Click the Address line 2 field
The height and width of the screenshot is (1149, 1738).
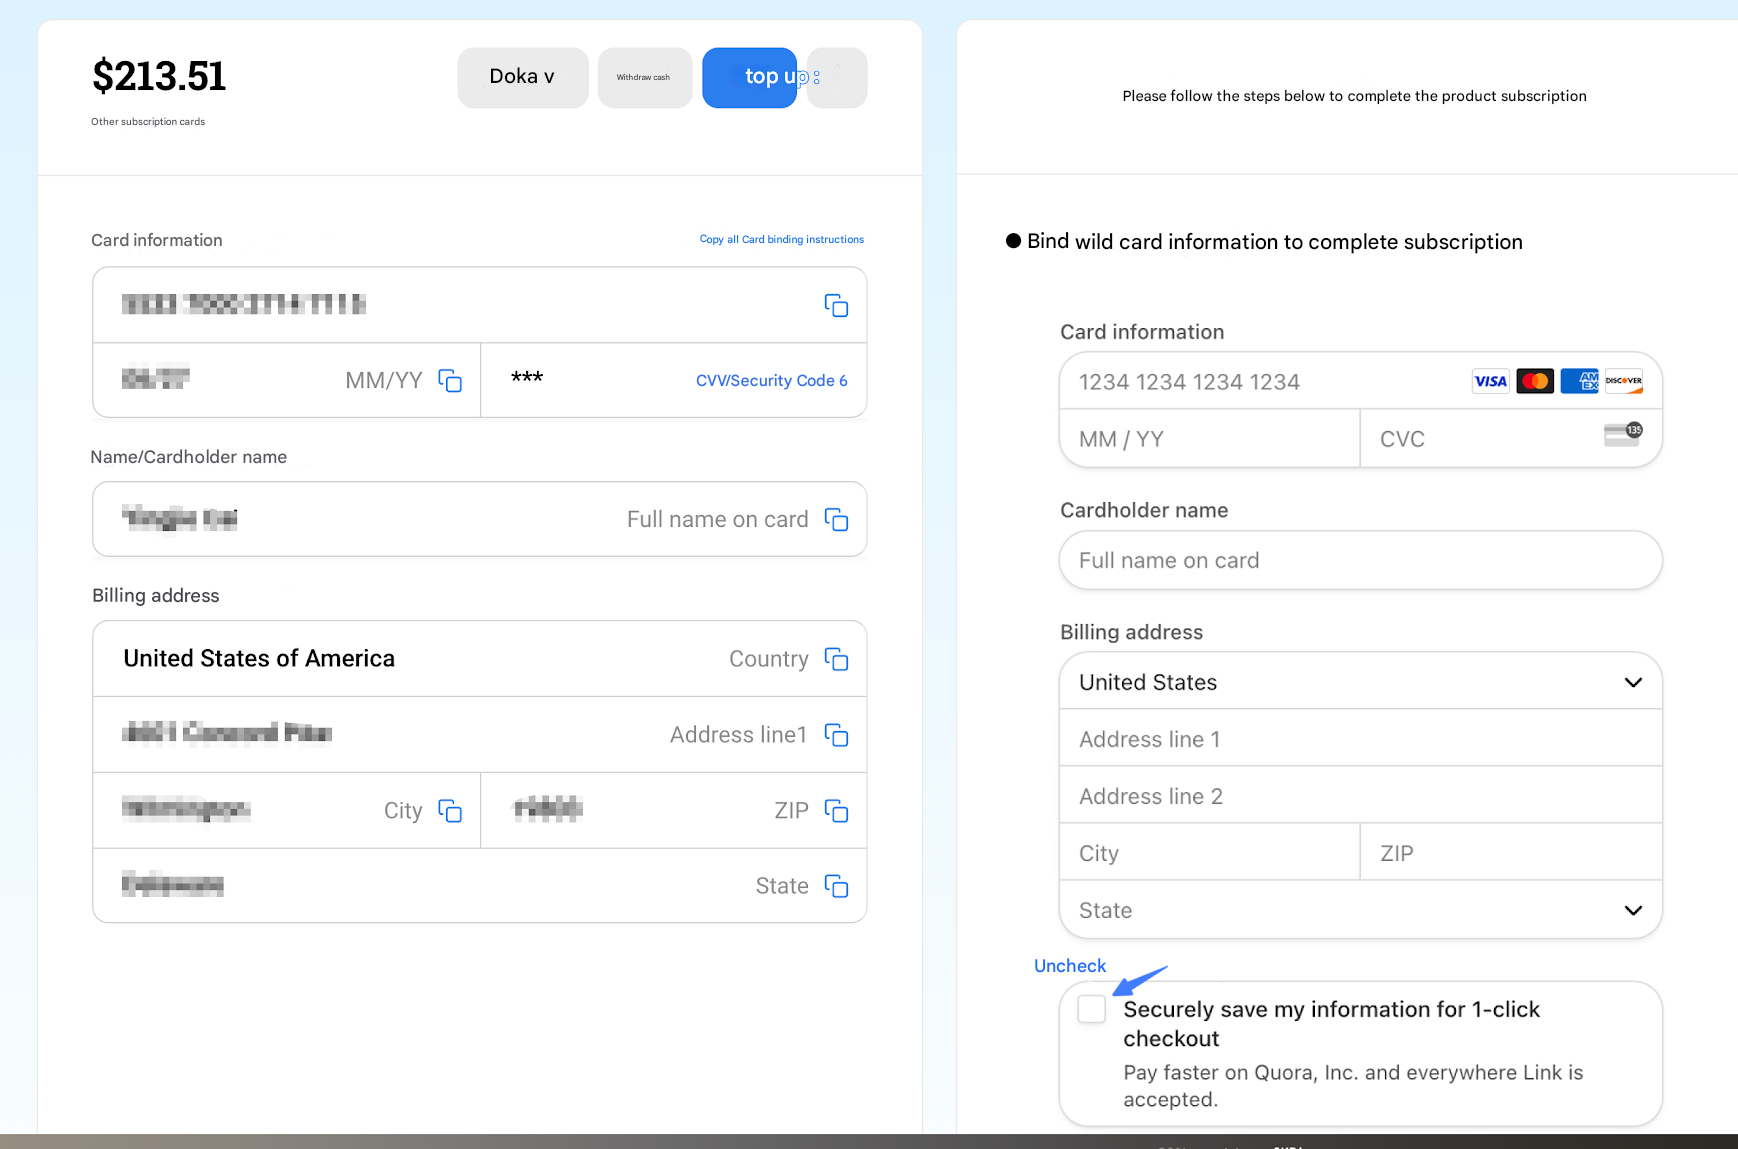pyautogui.click(x=1360, y=796)
